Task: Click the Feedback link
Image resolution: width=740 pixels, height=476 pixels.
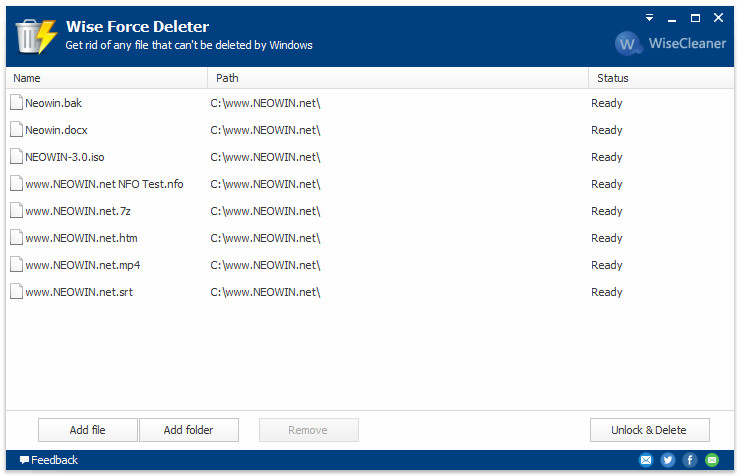Action: coord(49,460)
